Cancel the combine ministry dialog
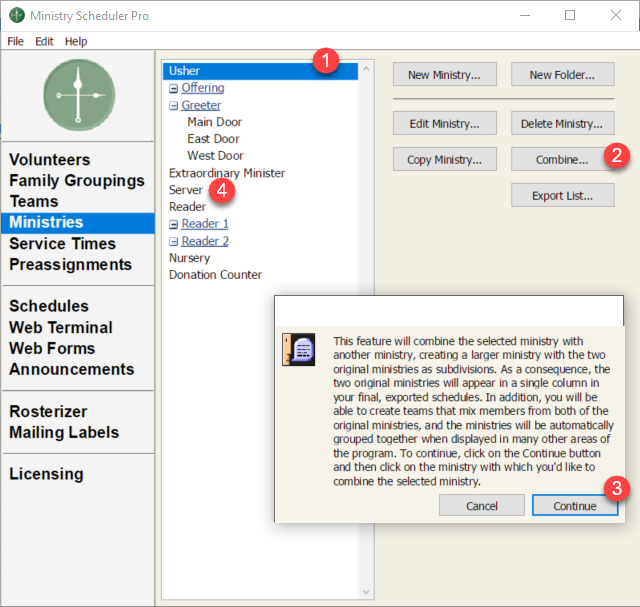The height and width of the screenshot is (607, 640). [482, 505]
